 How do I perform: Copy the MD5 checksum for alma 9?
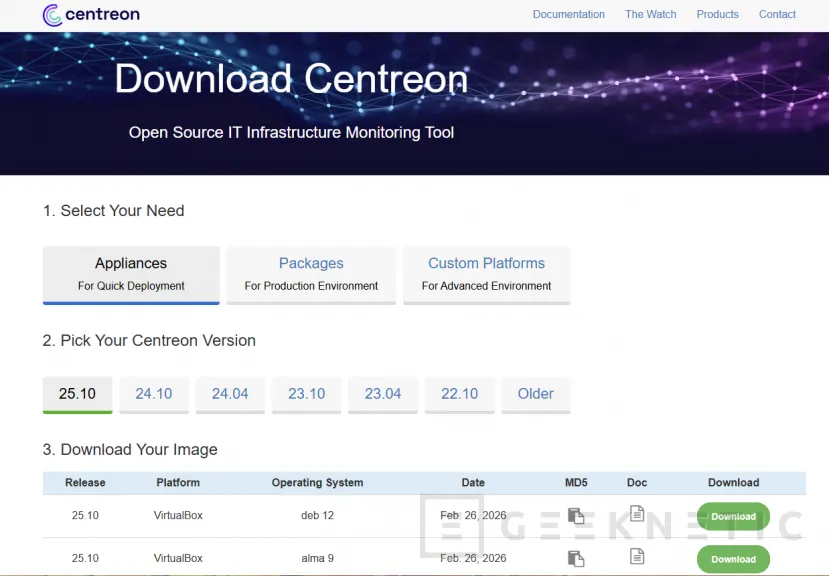576,557
